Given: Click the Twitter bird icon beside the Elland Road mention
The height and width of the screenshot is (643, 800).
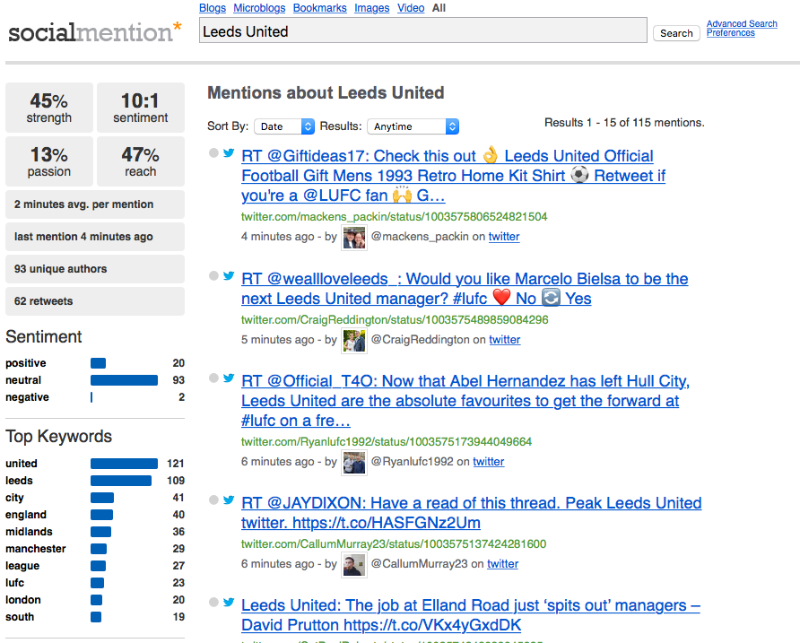Looking at the screenshot, I should pos(229,602).
